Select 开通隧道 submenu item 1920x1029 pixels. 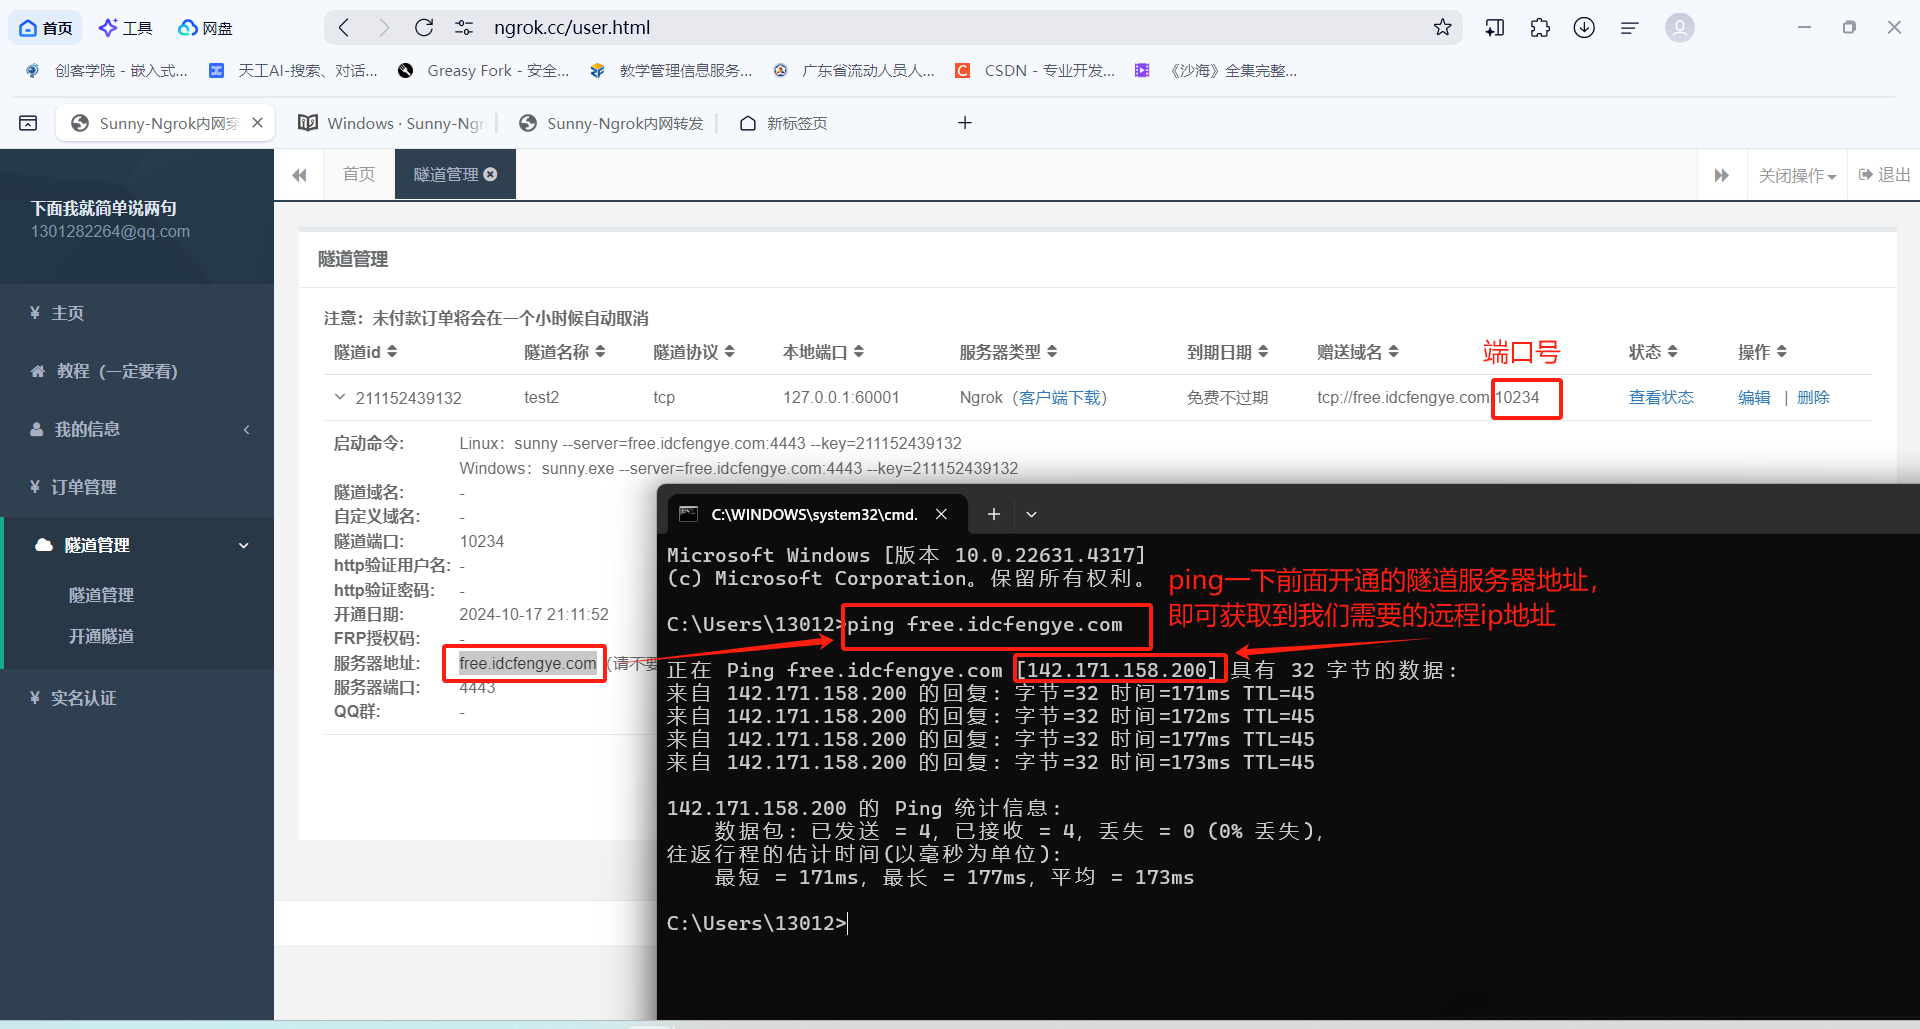101,636
